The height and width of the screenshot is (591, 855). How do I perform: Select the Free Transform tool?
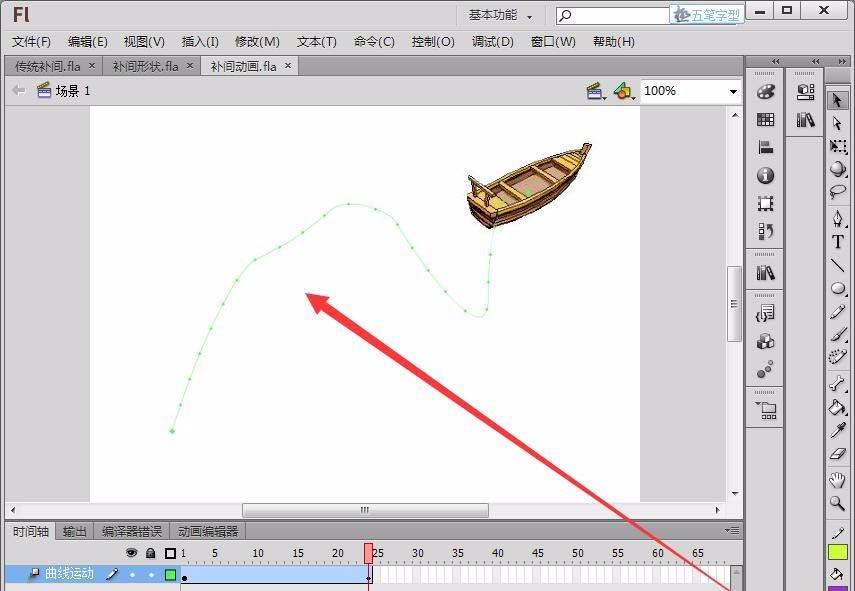pos(838,146)
